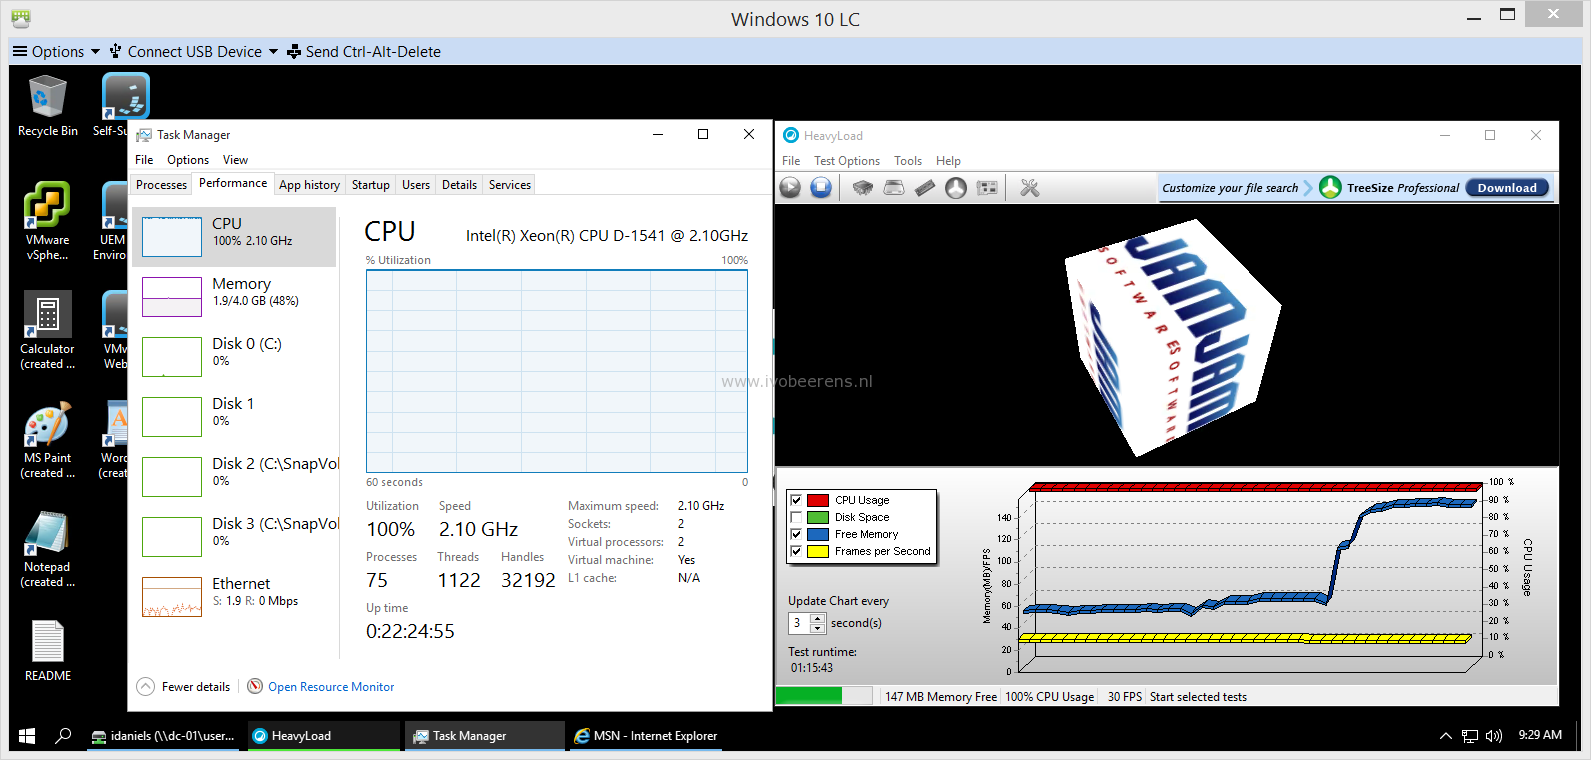Toggle GPU stress graphics card icon

987,188
